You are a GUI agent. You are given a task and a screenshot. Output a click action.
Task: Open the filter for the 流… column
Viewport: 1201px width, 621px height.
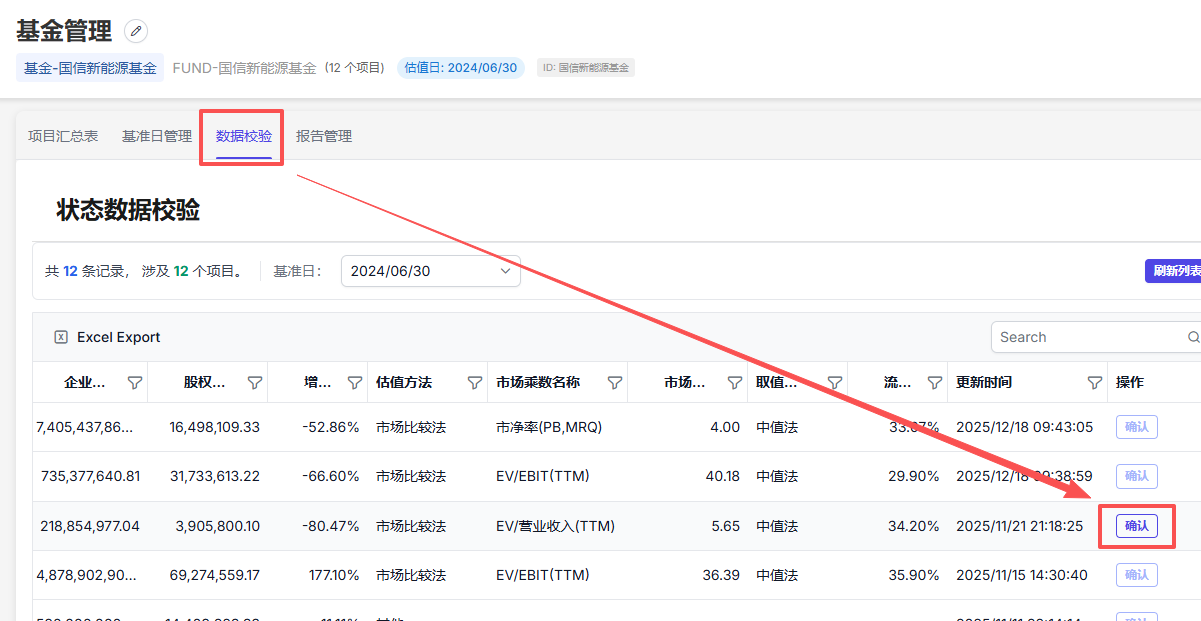click(935, 382)
